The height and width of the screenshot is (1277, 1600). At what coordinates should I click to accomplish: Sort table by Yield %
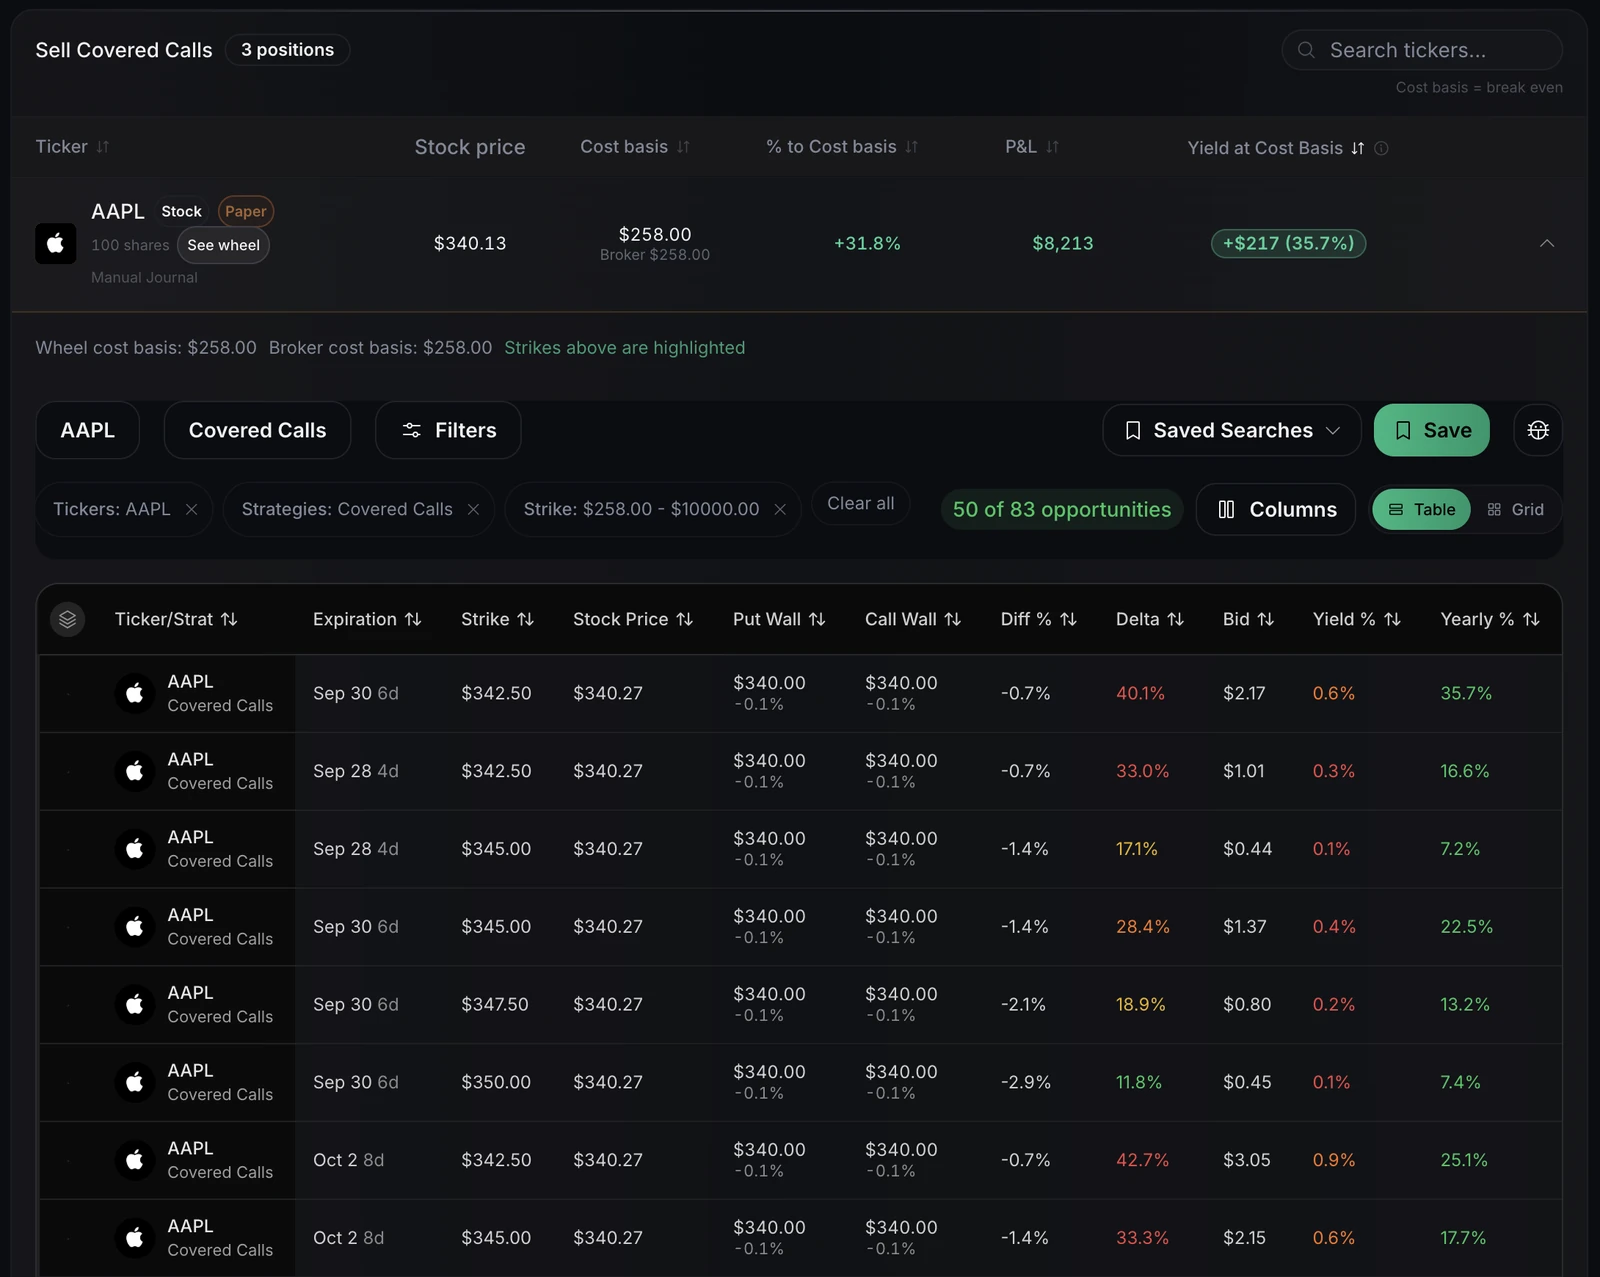pos(1357,619)
